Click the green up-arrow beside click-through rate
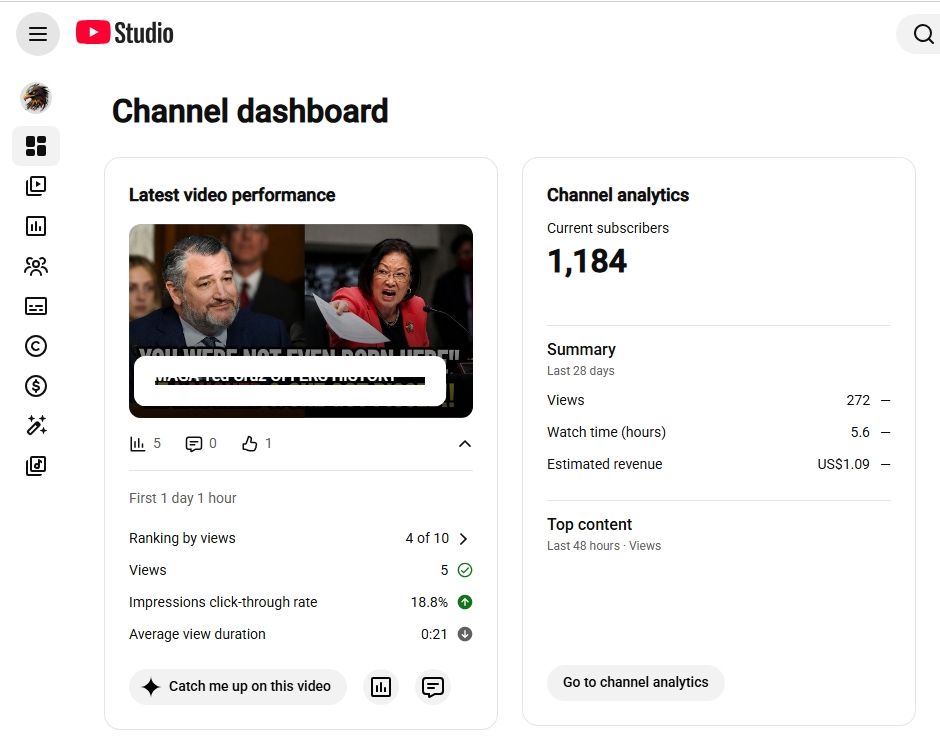The image size is (940, 742). (465, 602)
